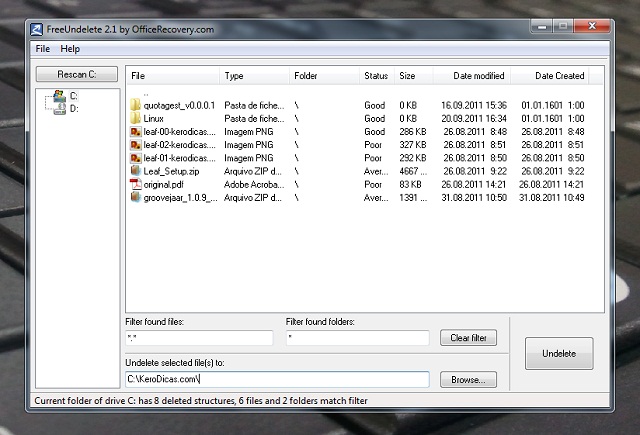Click the status bar deleted structures message
Viewport: 640px width, 435px height.
(201, 401)
